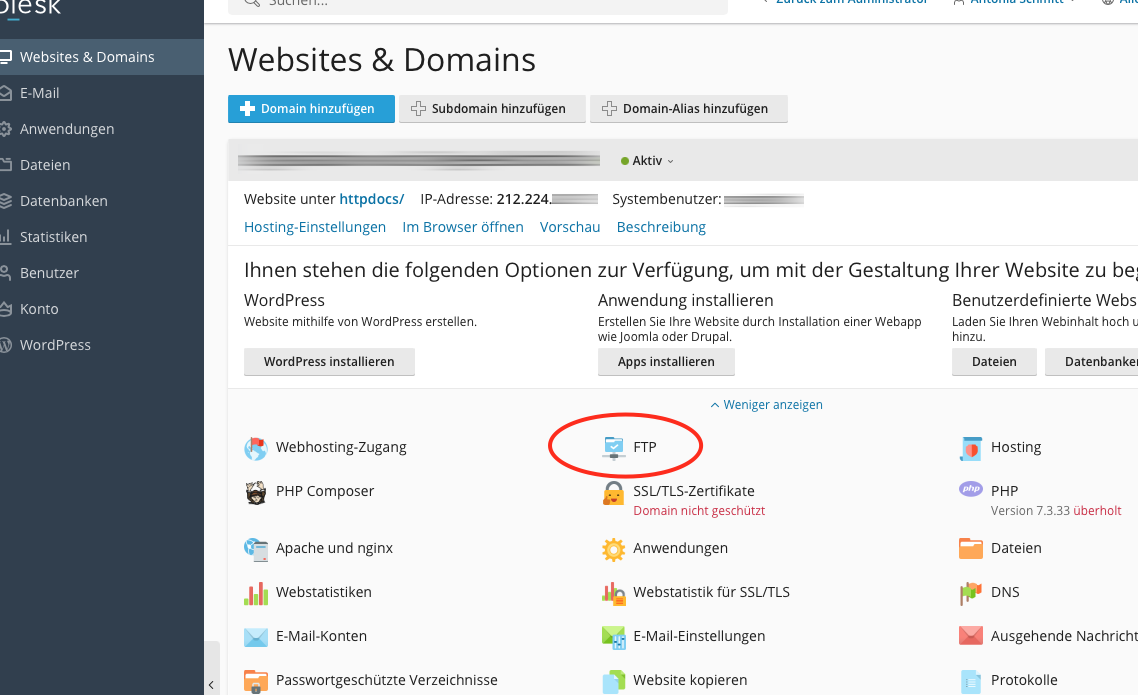
Task: Open PHP Composer via its icon
Action: [256, 491]
